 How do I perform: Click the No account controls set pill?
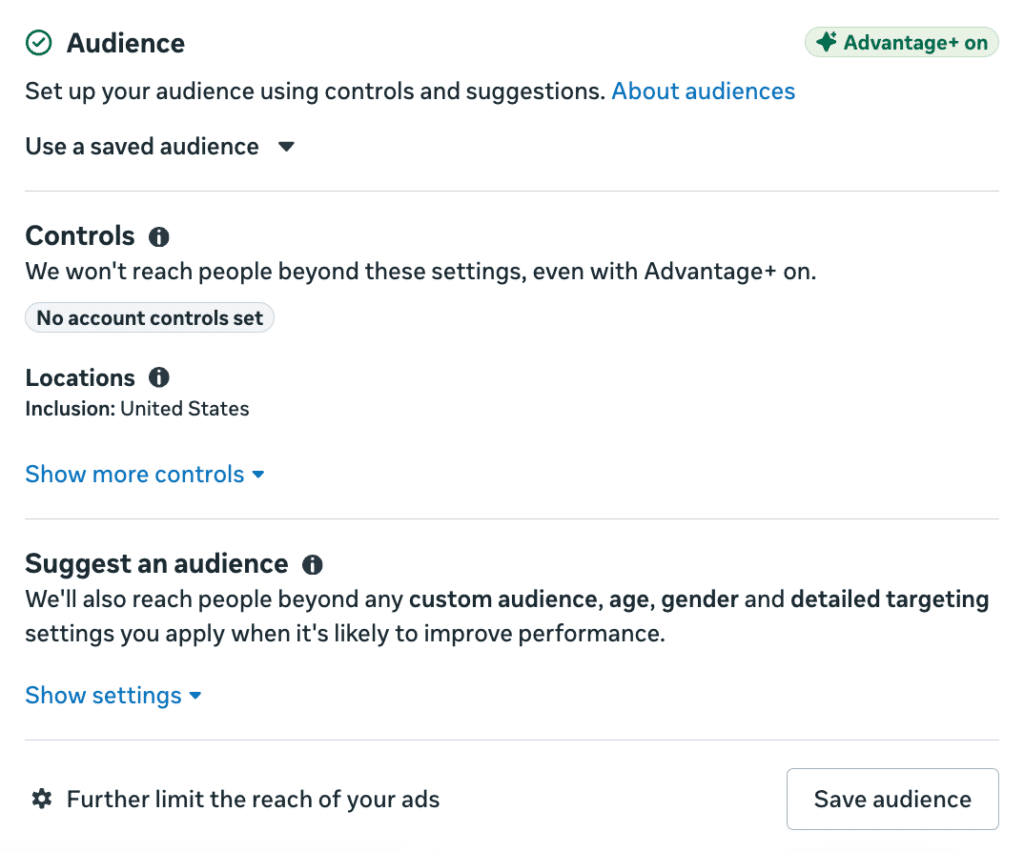pyautogui.click(x=150, y=318)
